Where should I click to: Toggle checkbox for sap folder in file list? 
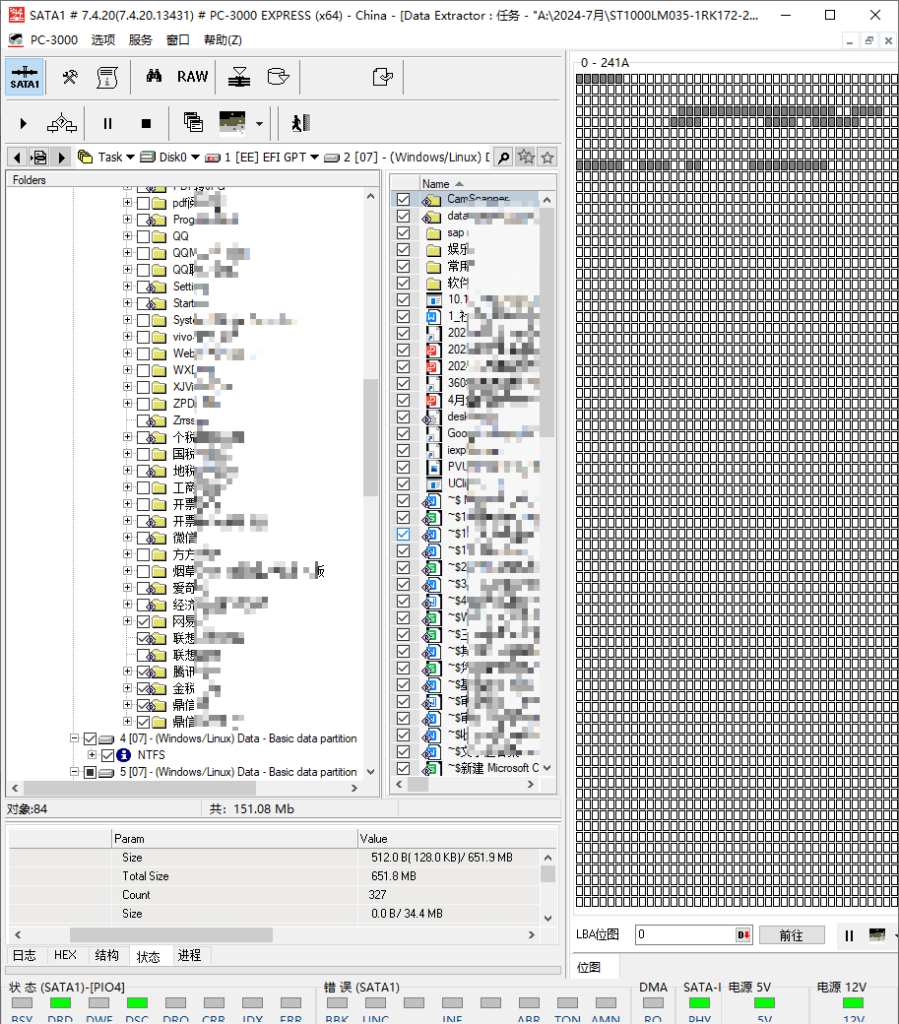[x=403, y=232]
